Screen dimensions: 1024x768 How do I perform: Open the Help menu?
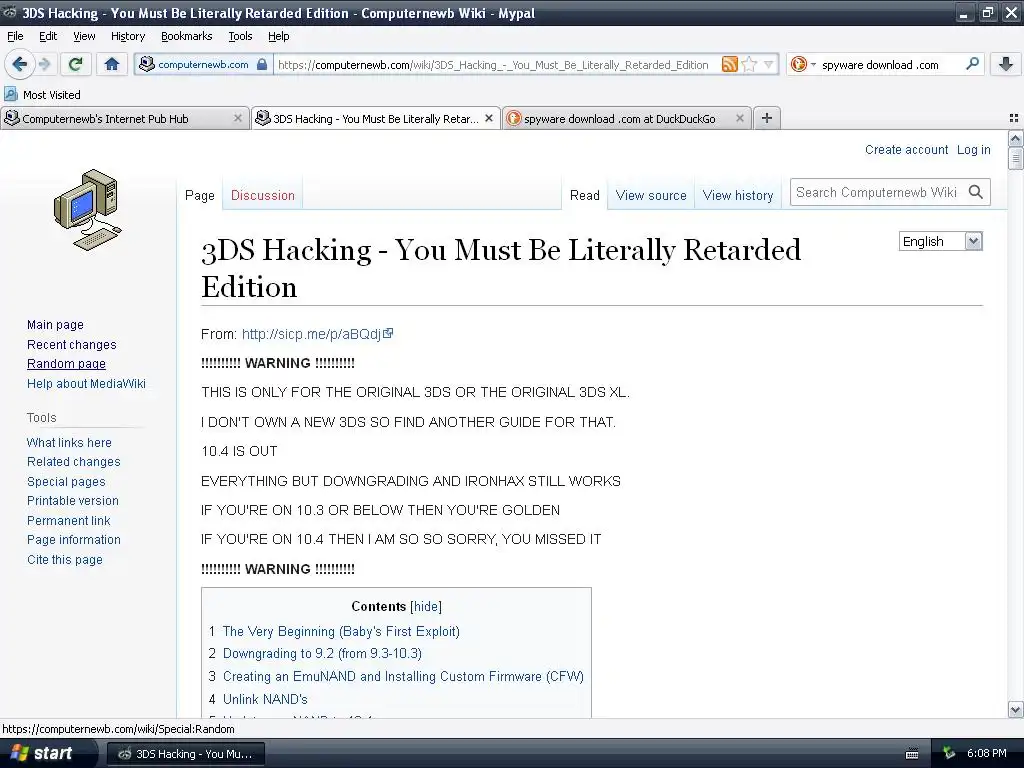click(278, 36)
